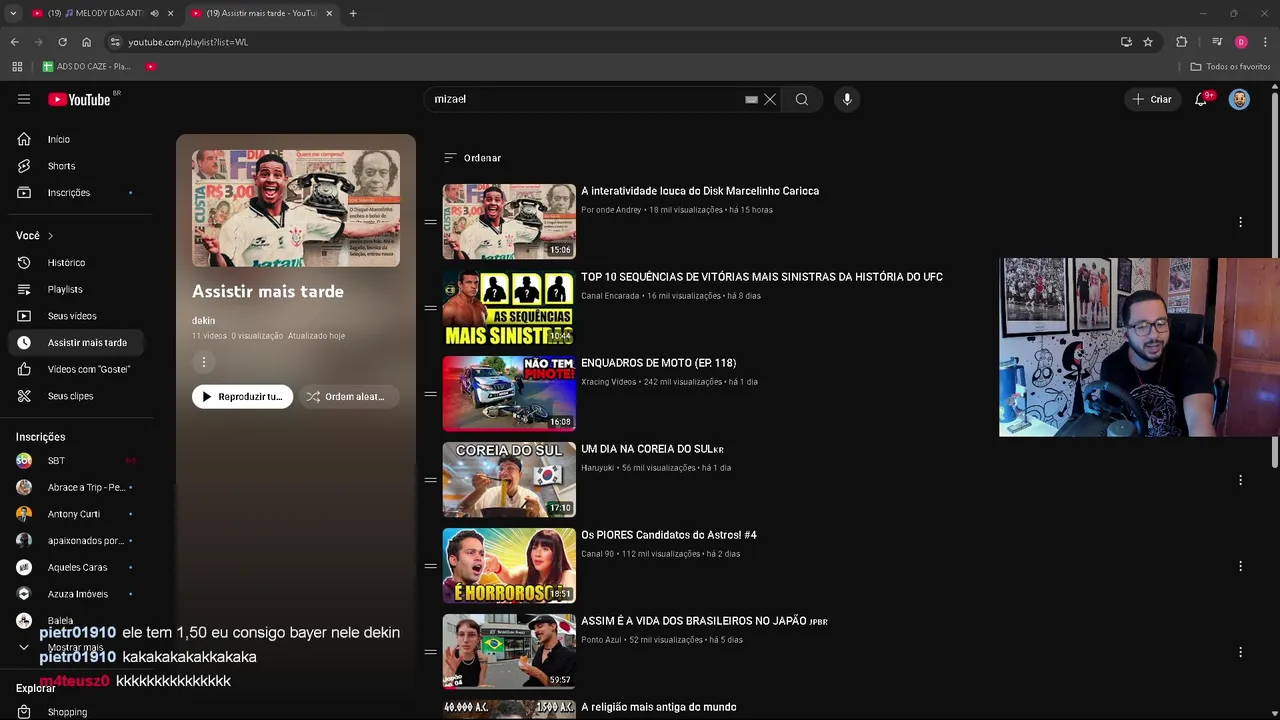Click browser home button
The image size is (1280, 720).
86,42
